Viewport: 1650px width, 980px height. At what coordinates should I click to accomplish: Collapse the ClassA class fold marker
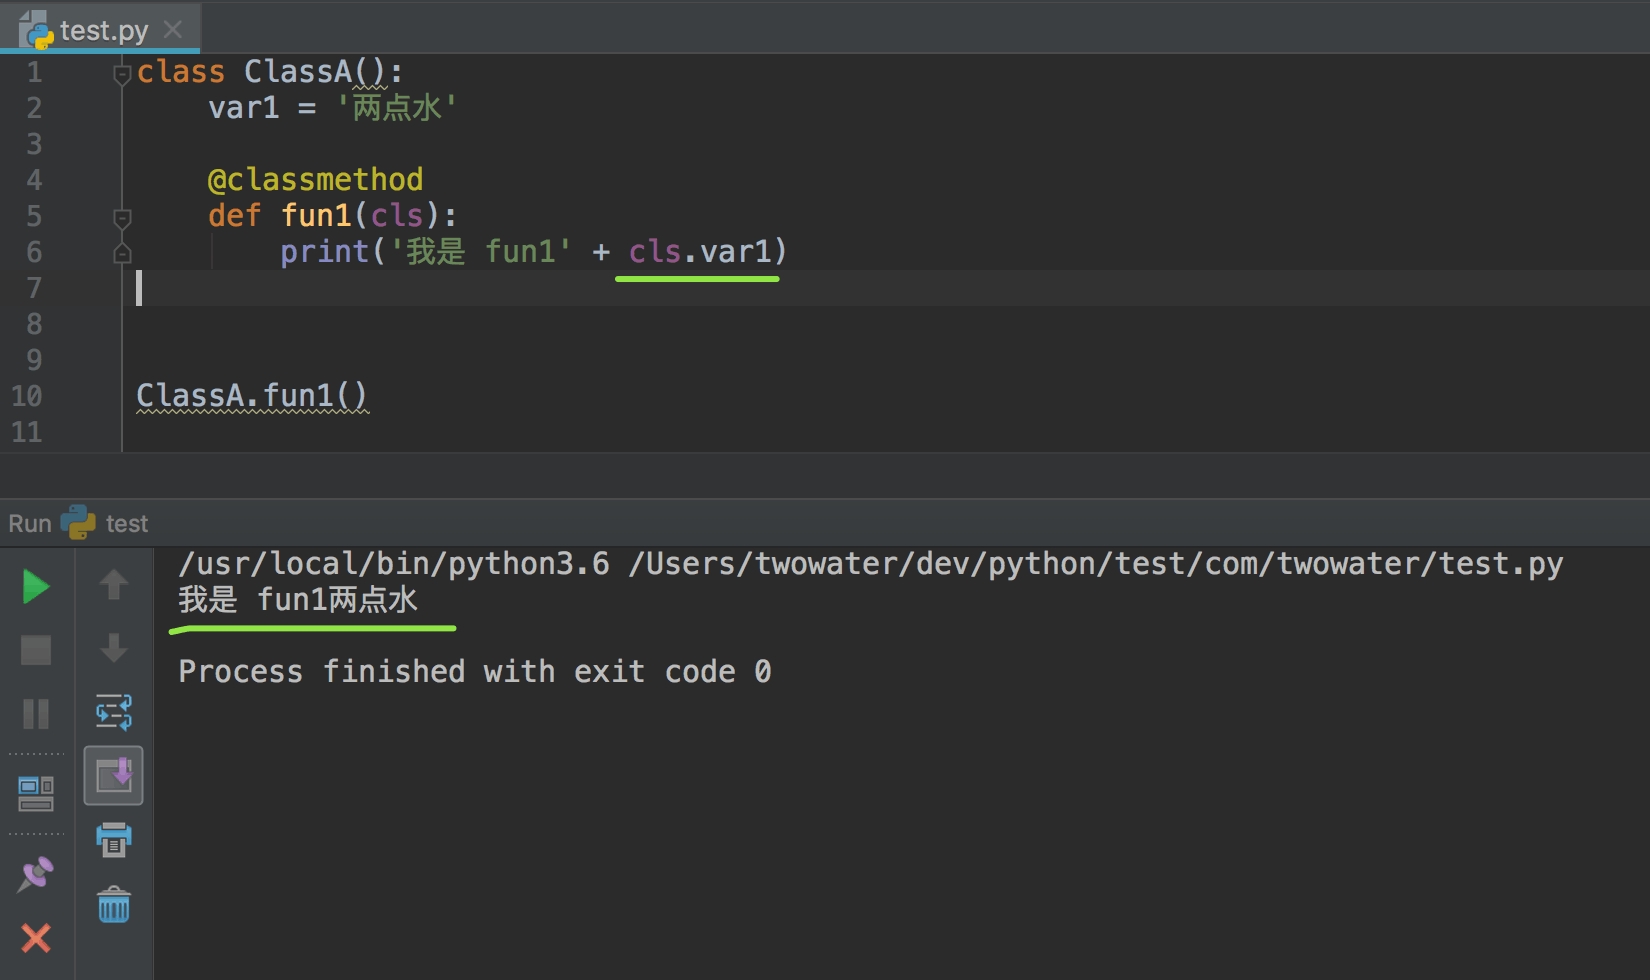[122, 73]
